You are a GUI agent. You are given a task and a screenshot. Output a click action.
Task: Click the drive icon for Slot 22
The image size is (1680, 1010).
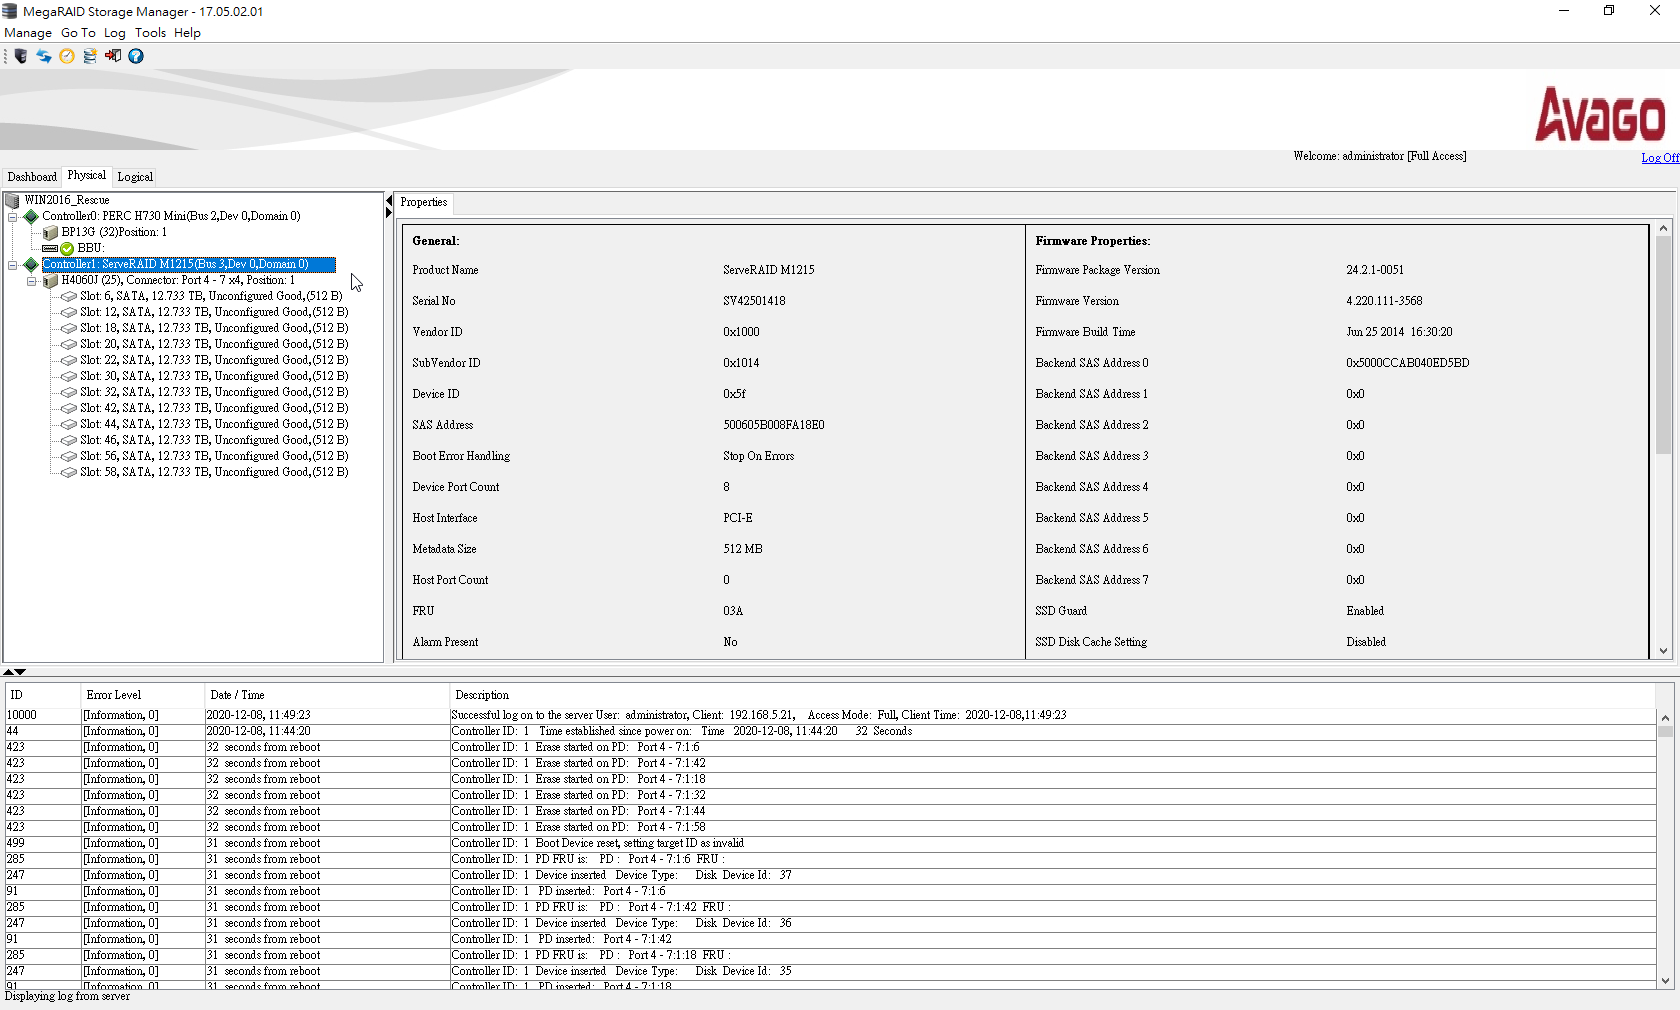click(69, 360)
